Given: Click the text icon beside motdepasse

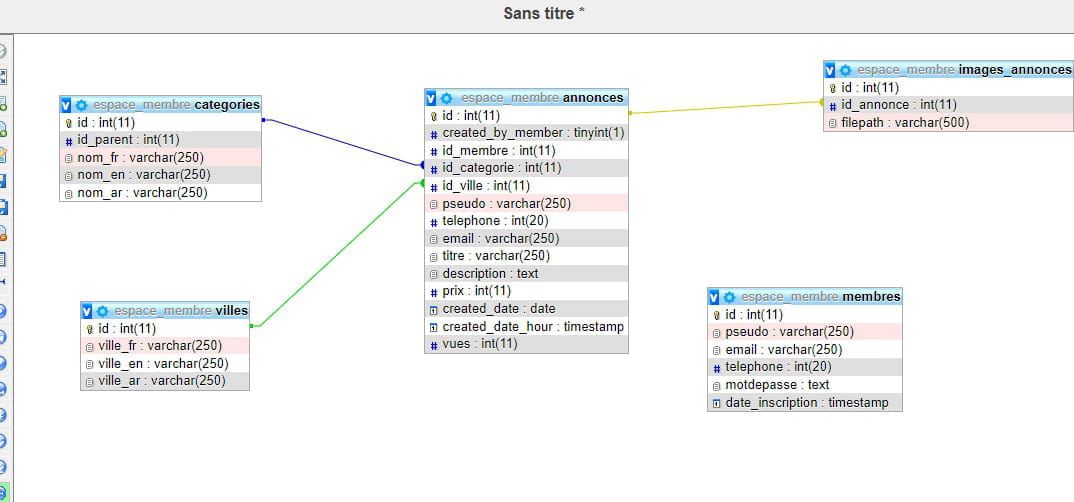Looking at the screenshot, I should click(x=716, y=386).
